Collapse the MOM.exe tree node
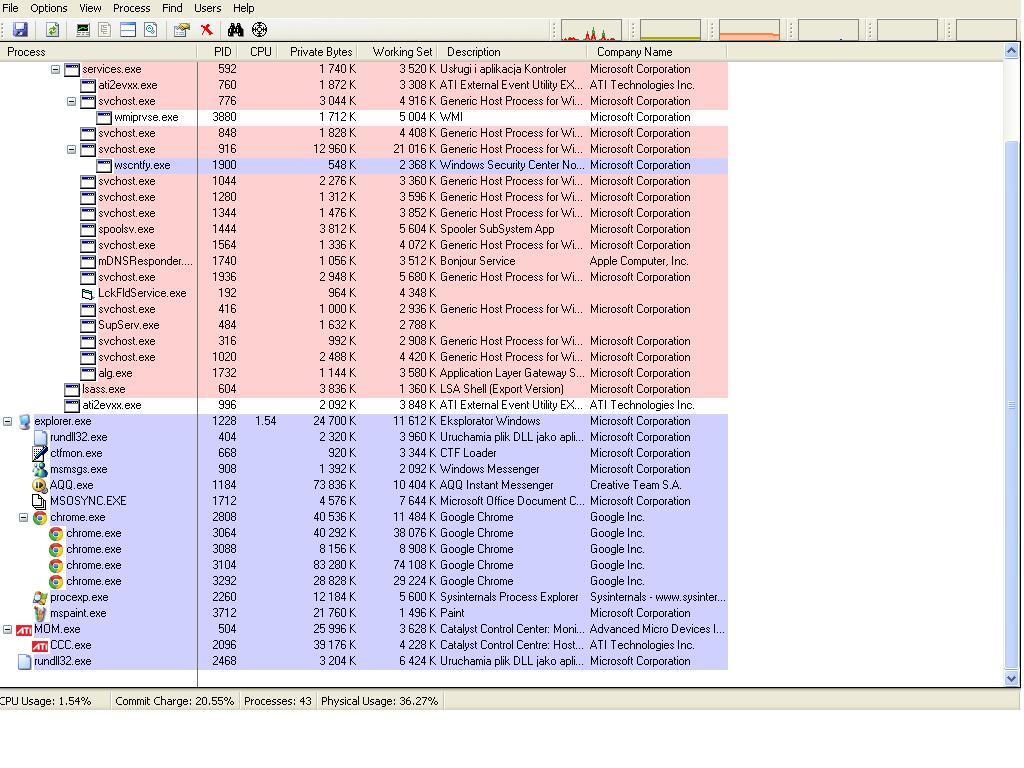The image size is (1024, 768). [x=8, y=630]
